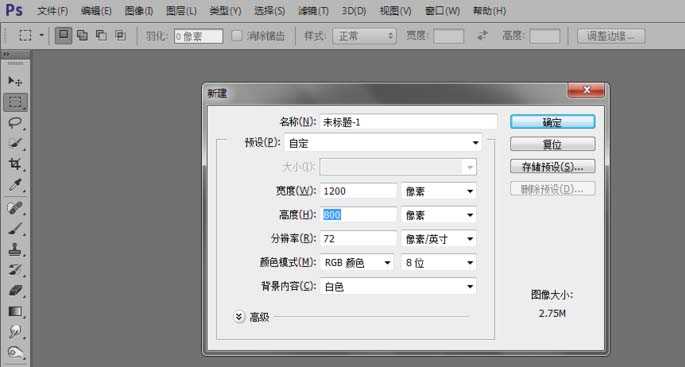Expand the collapsed toolbox panel arrows
The height and width of the screenshot is (367, 685).
(x=6, y=55)
